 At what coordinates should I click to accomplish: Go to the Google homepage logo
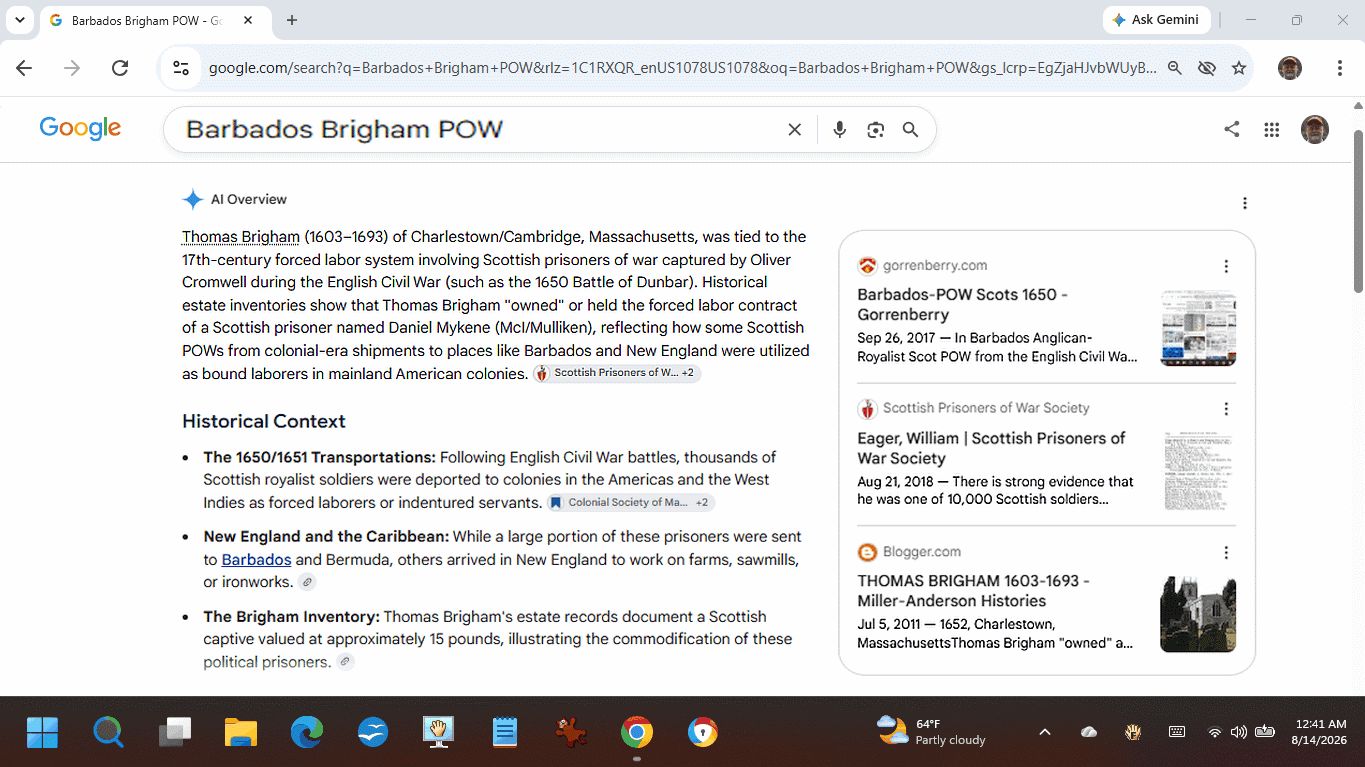[80, 129]
